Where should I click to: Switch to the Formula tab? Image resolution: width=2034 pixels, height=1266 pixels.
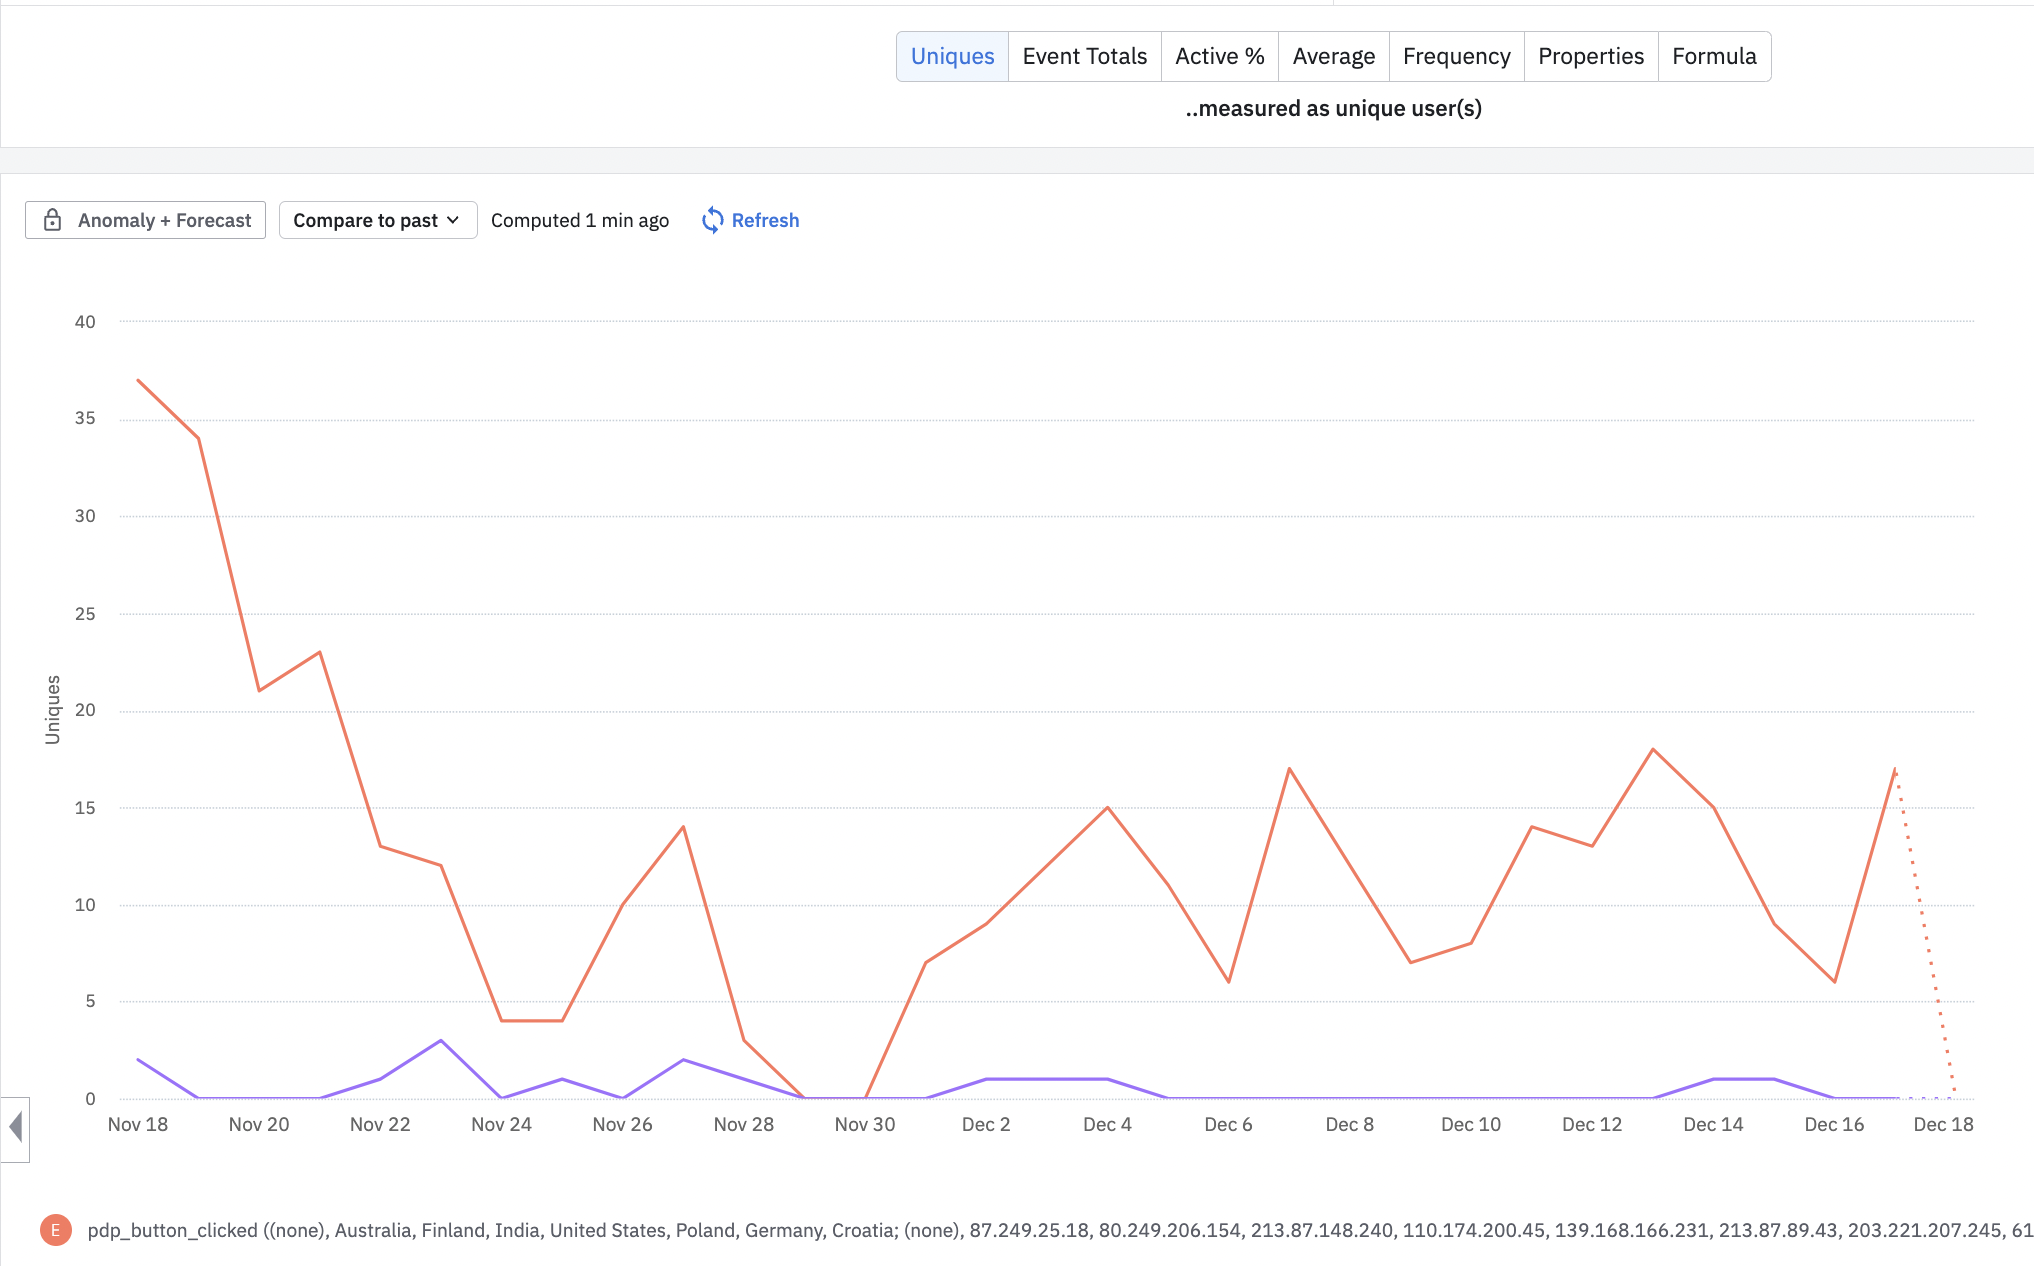click(1714, 56)
